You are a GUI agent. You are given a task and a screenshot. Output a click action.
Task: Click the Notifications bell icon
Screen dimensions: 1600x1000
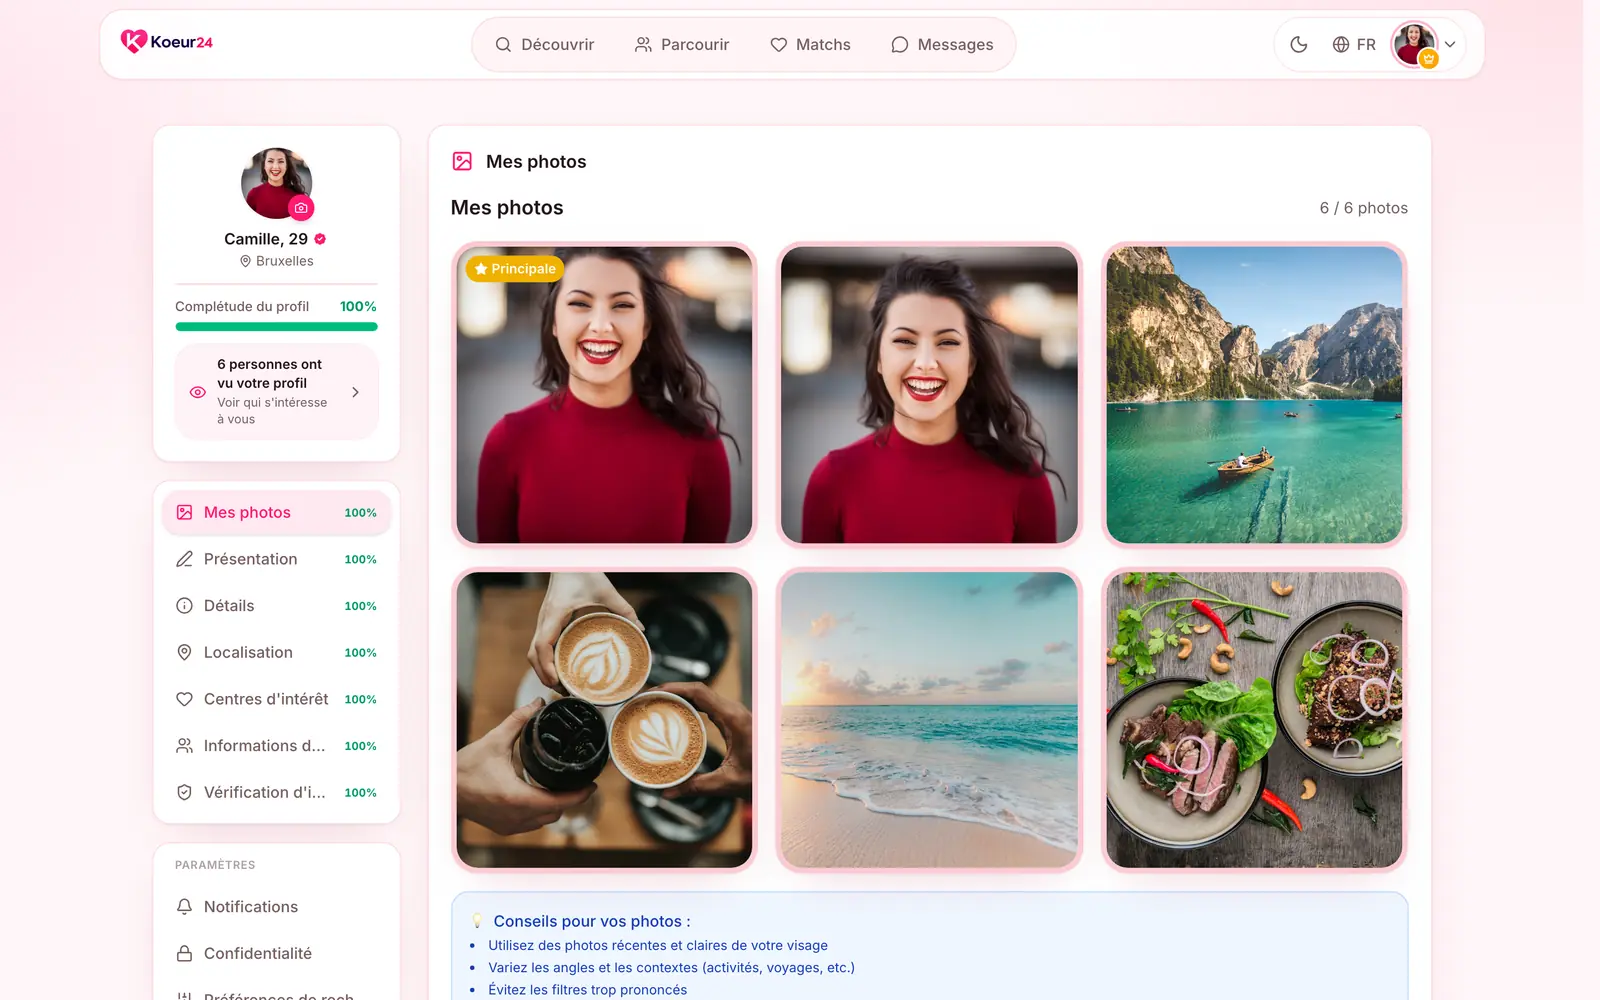click(184, 907)
